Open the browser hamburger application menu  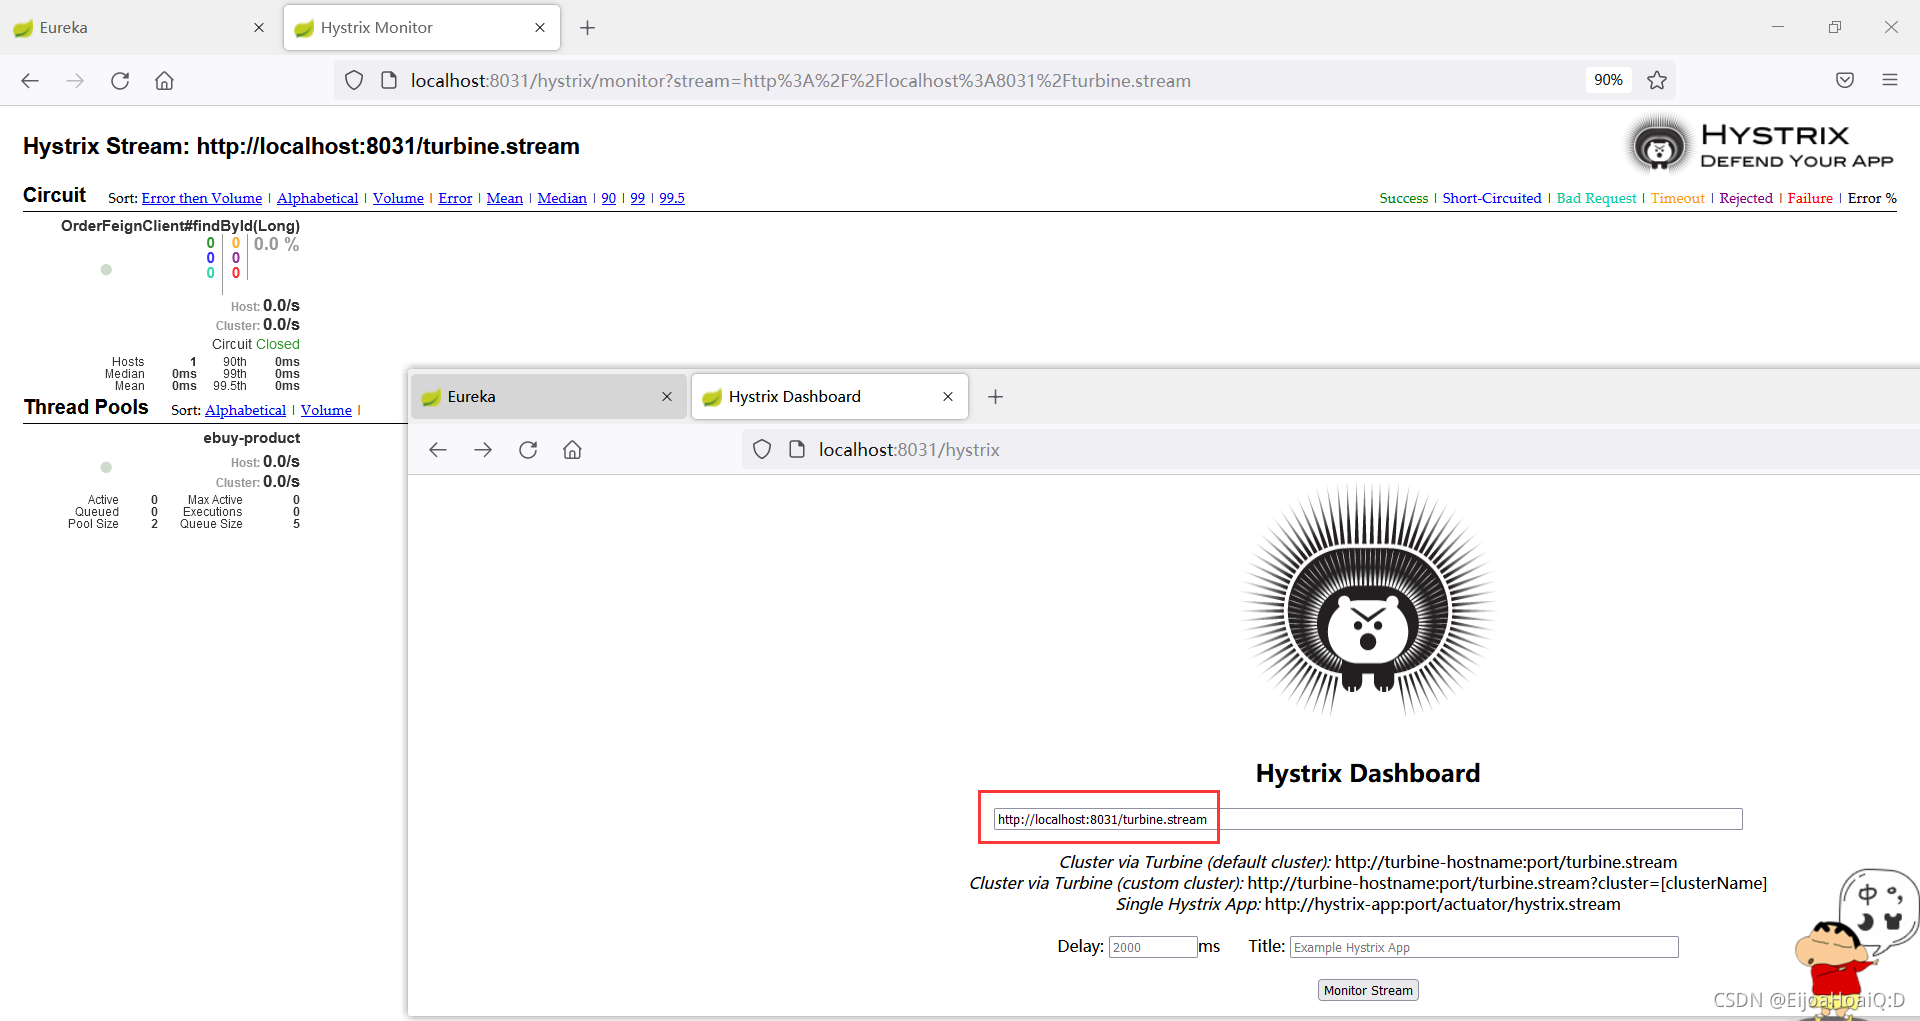tap(1890, 81)
